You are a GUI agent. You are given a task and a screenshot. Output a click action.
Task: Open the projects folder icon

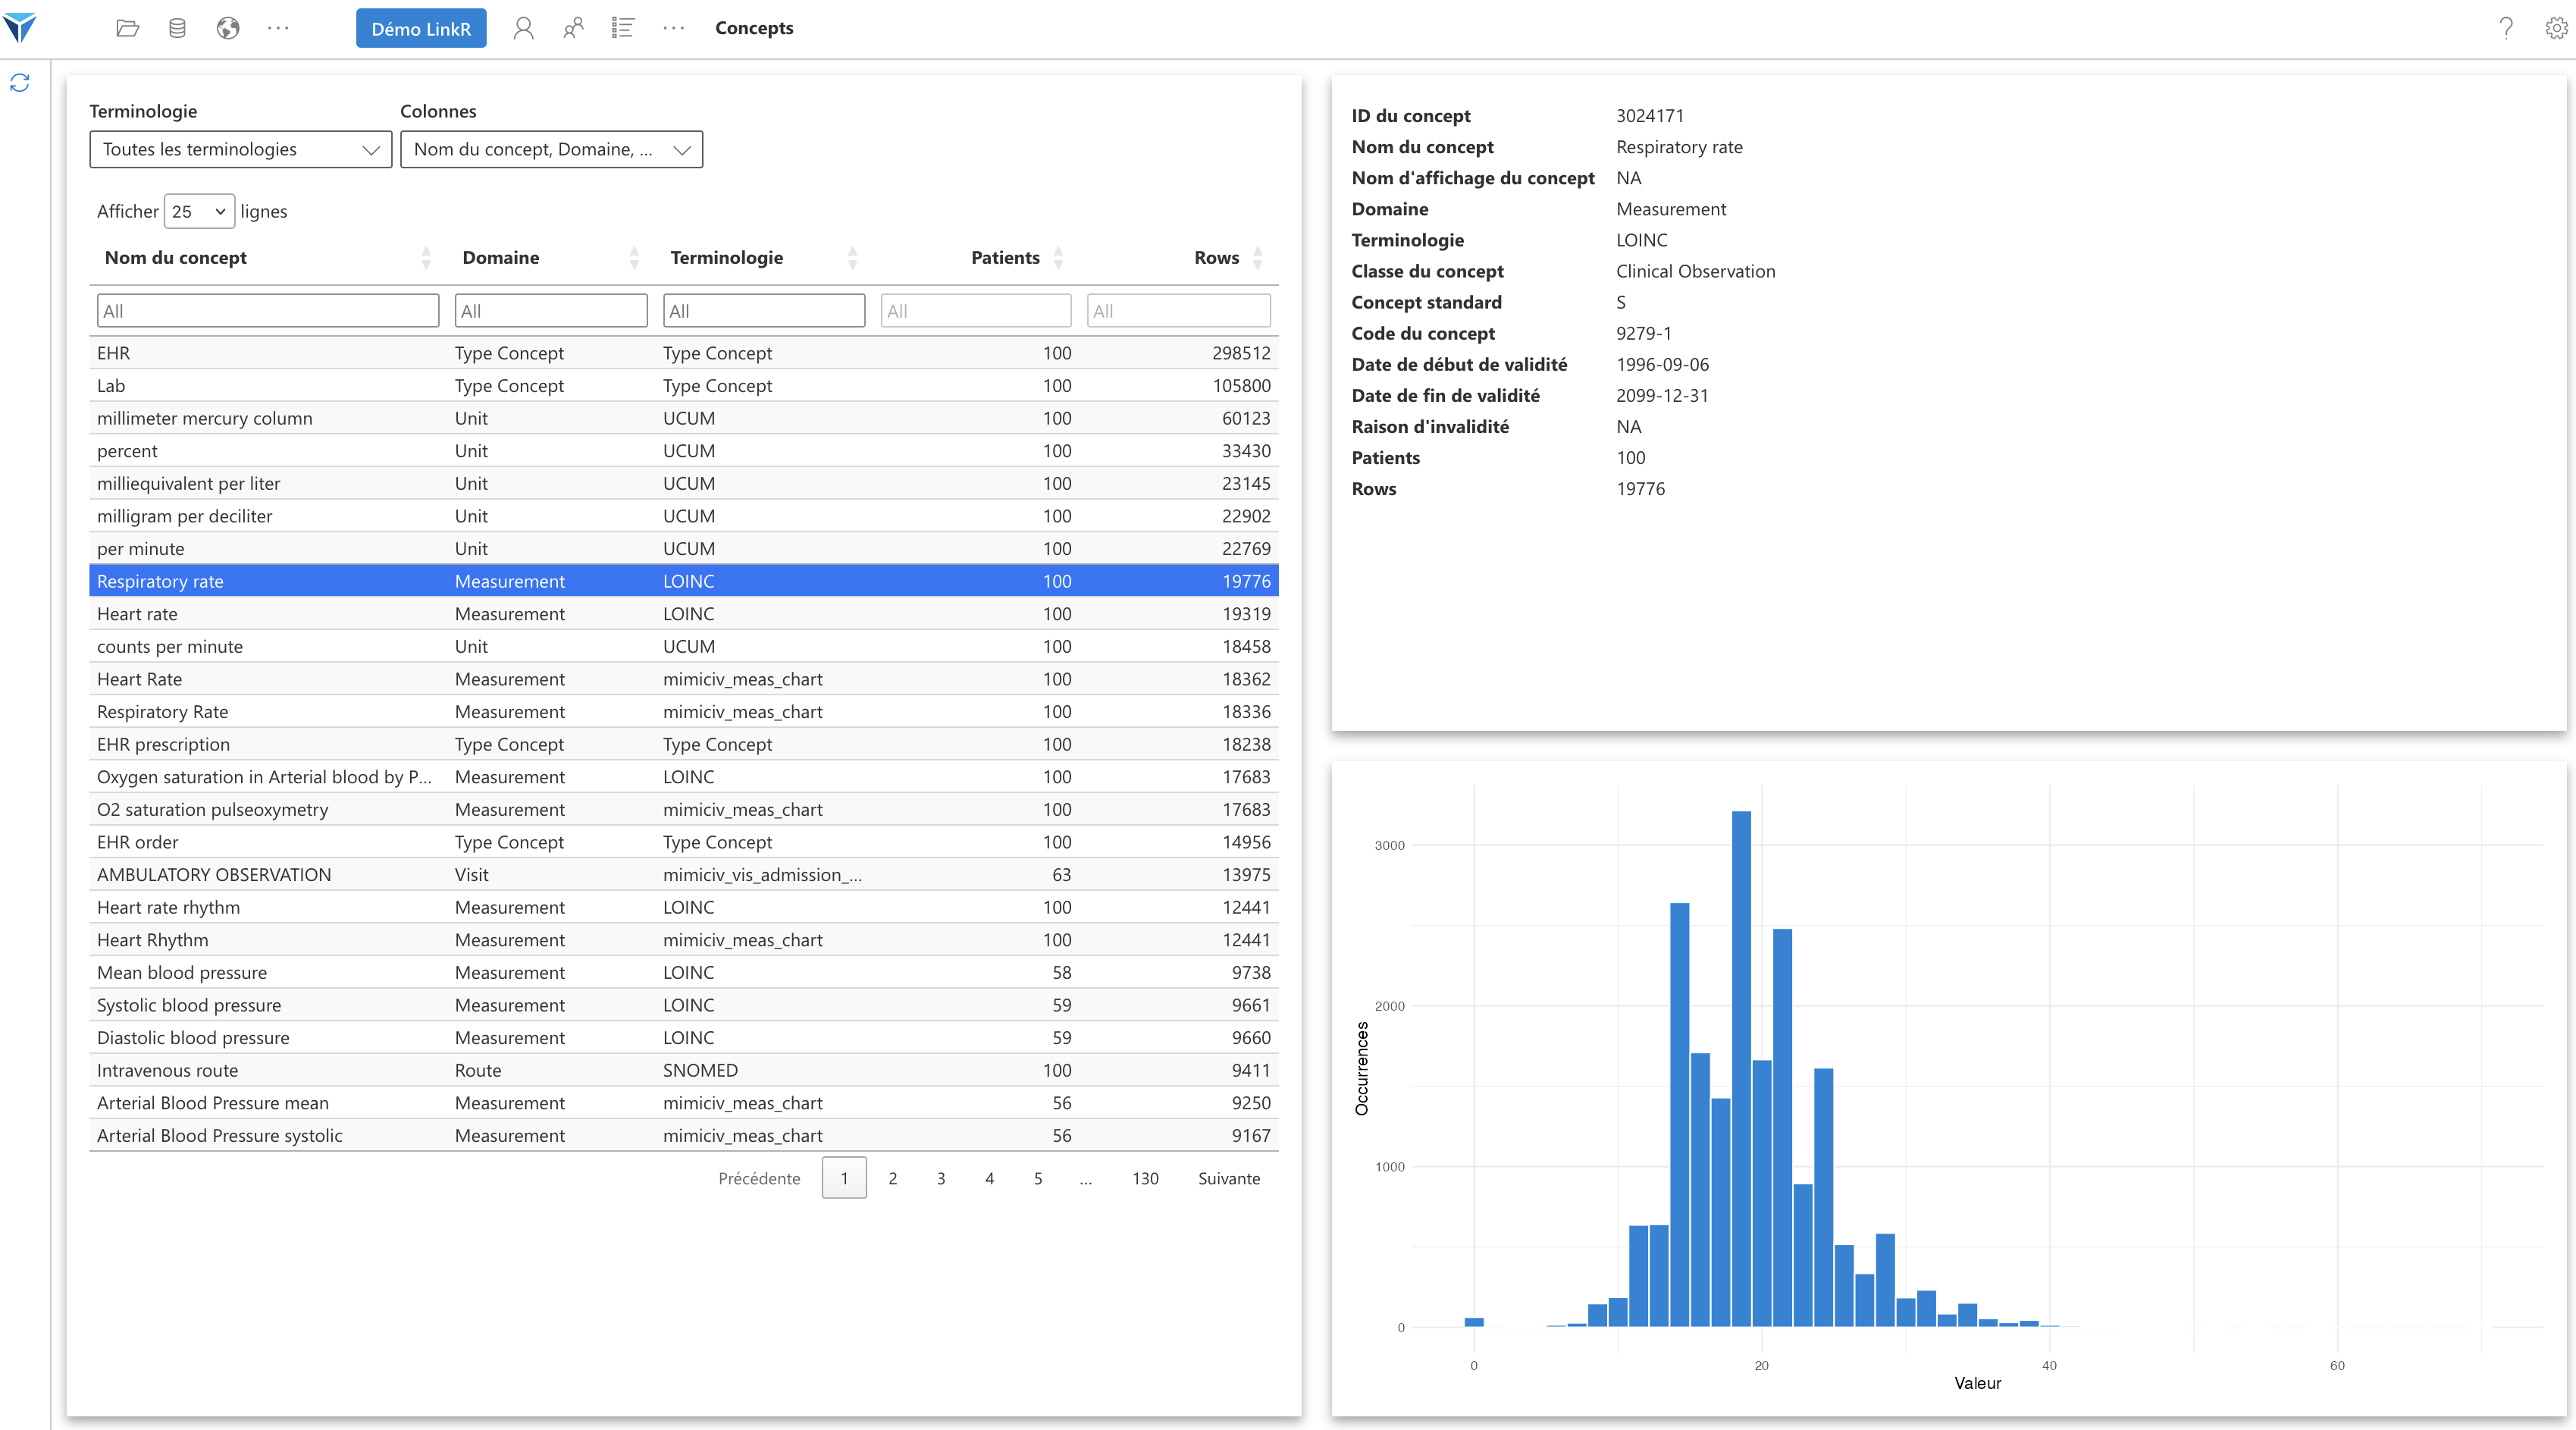click(x=127, y=28)
